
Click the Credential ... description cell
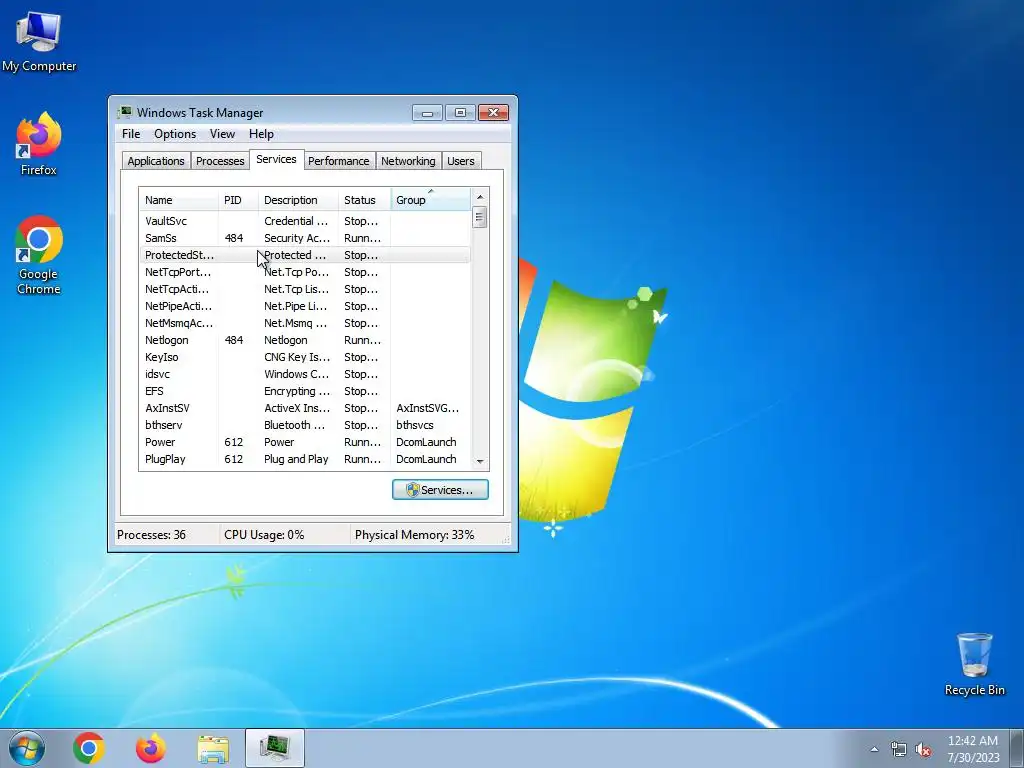point(296,221)
